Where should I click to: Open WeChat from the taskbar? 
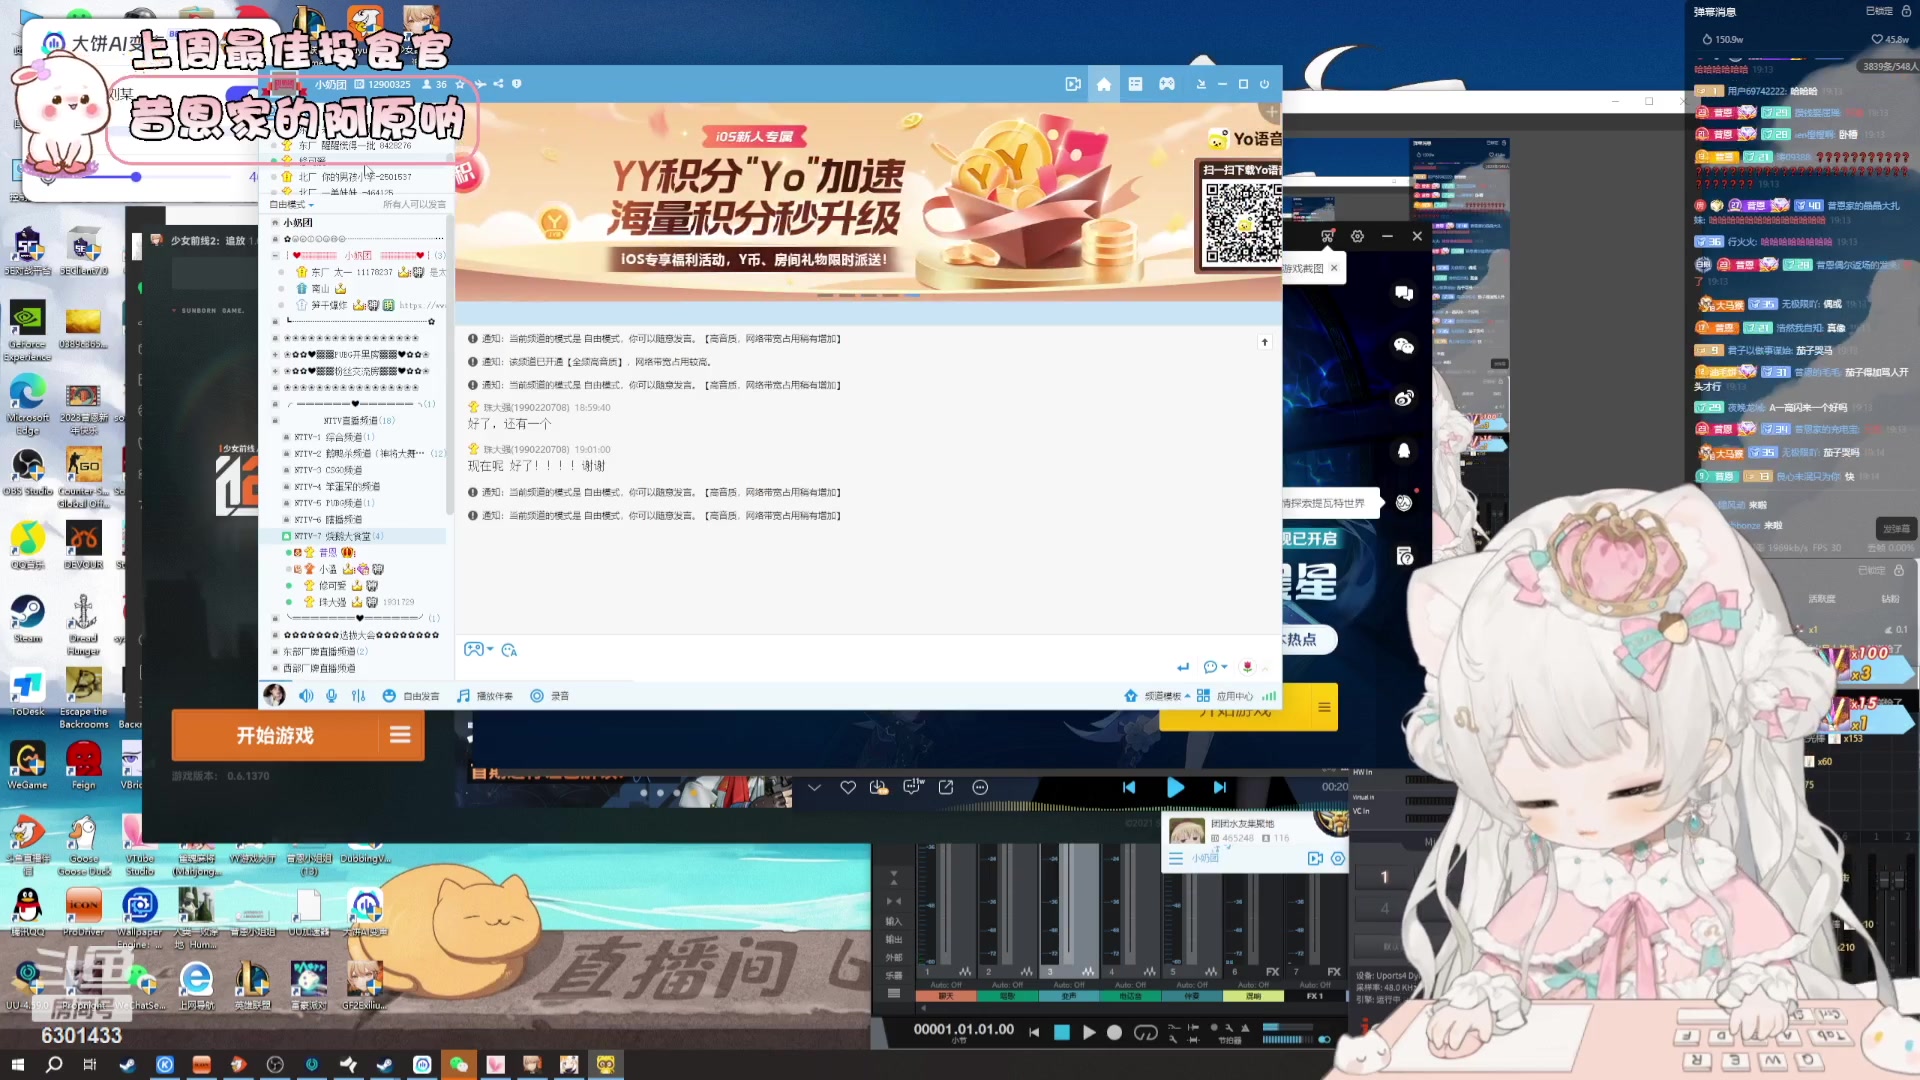(x=459, y=1065)
